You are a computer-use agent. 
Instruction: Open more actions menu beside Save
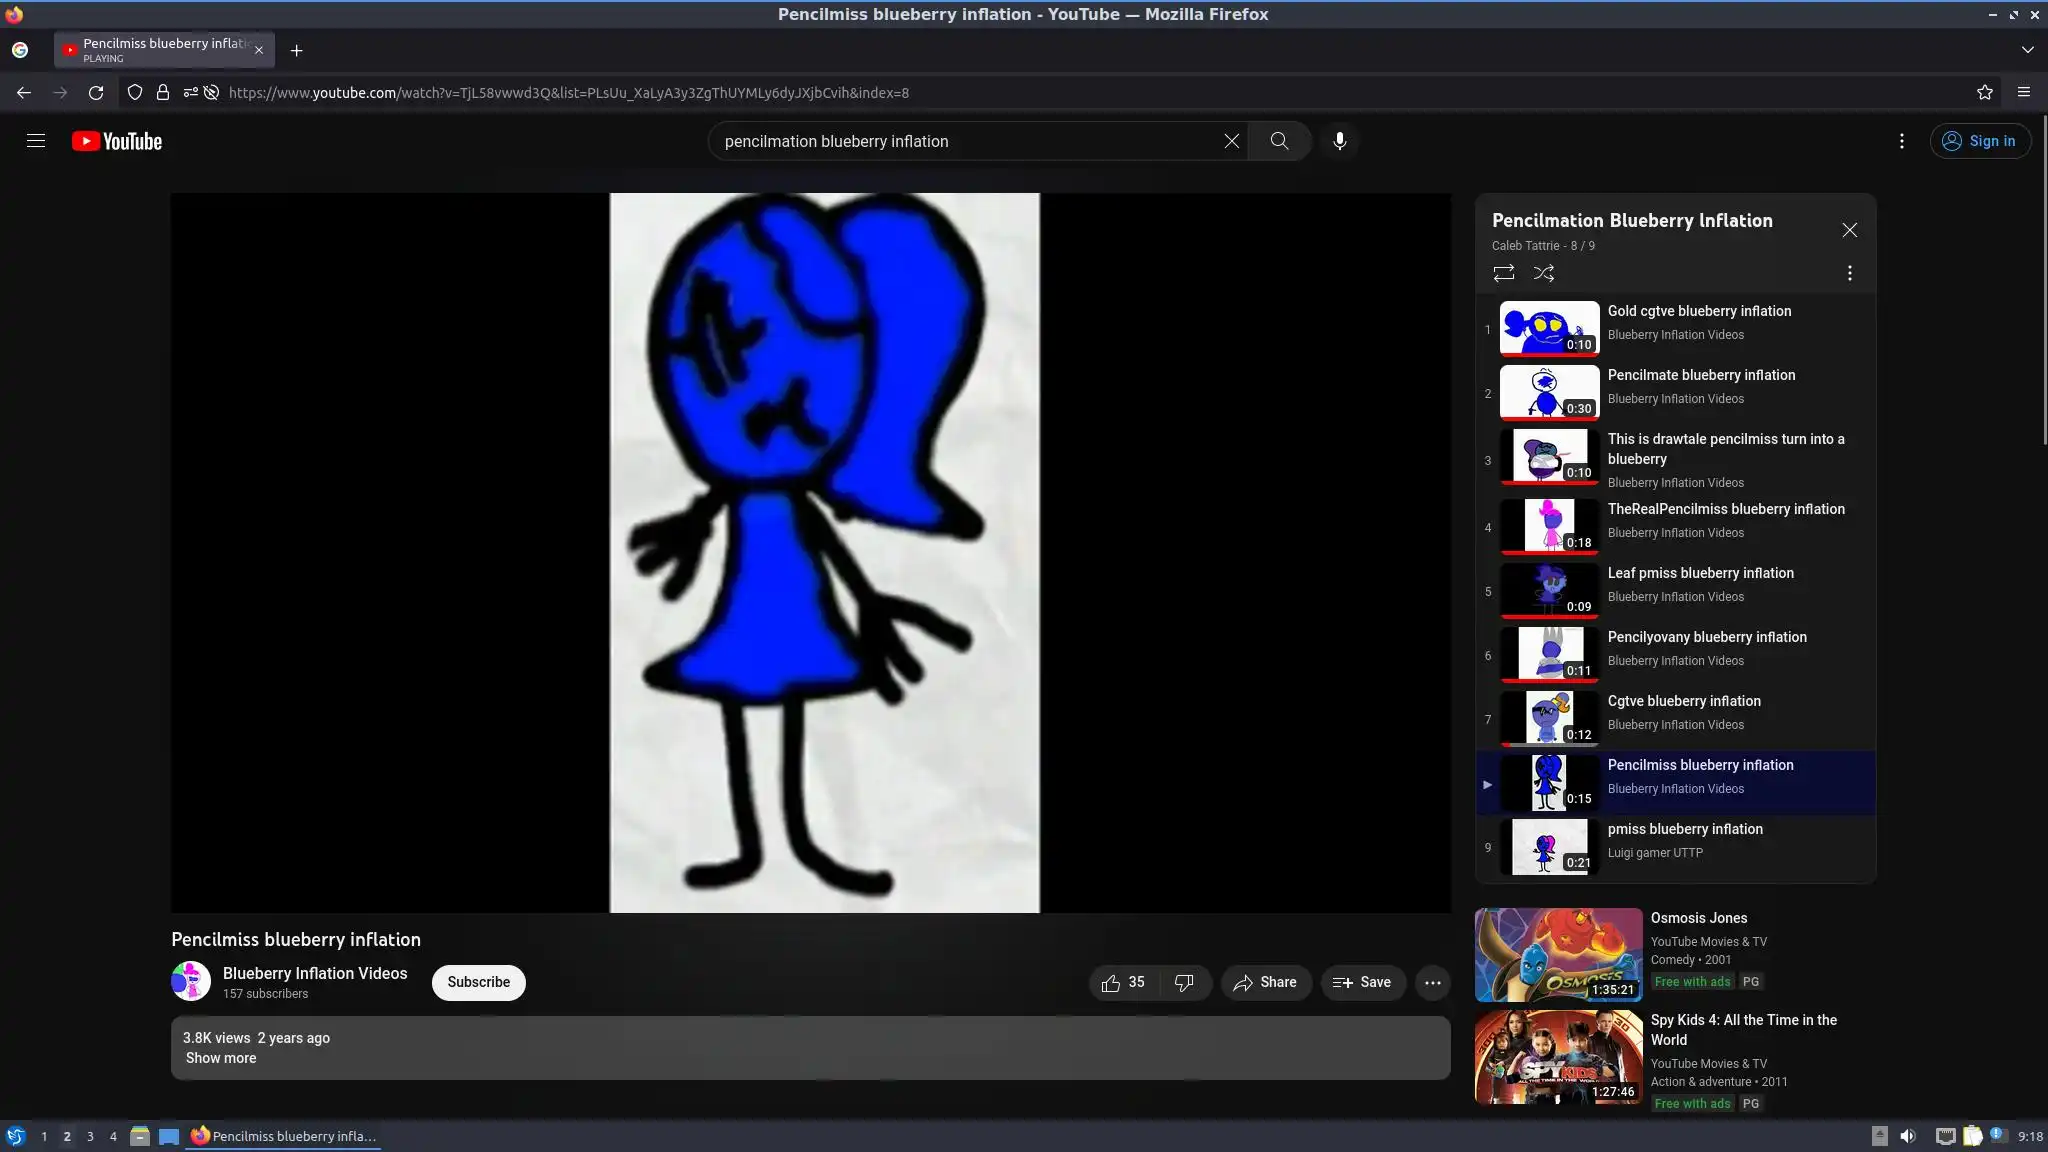[1432, 983]
